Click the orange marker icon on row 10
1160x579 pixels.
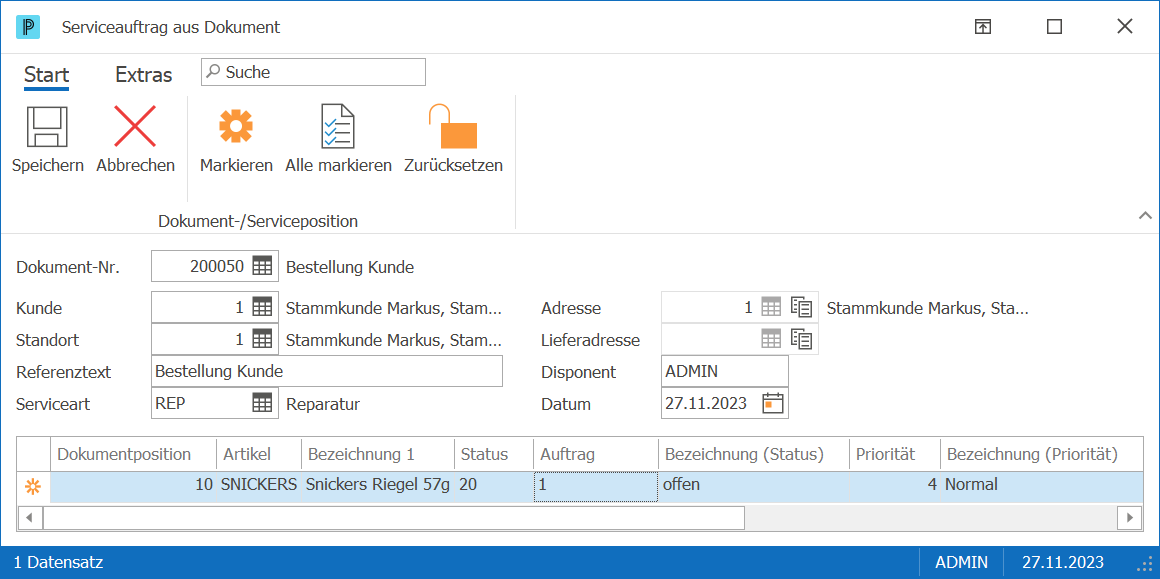pyautogui.click(x=33, y=487)
